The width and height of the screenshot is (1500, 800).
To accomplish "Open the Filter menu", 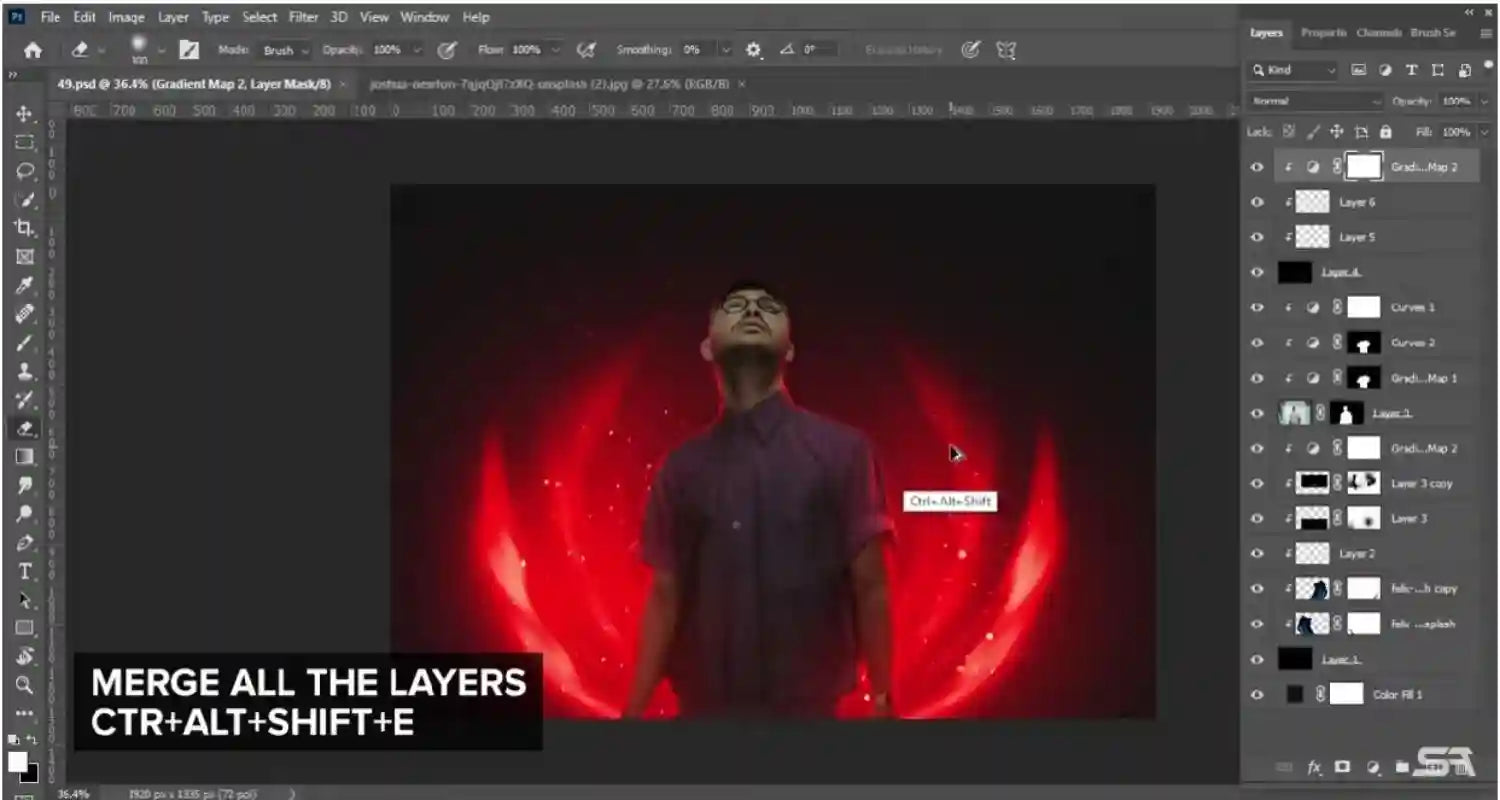I will click(x=303, y=17).
